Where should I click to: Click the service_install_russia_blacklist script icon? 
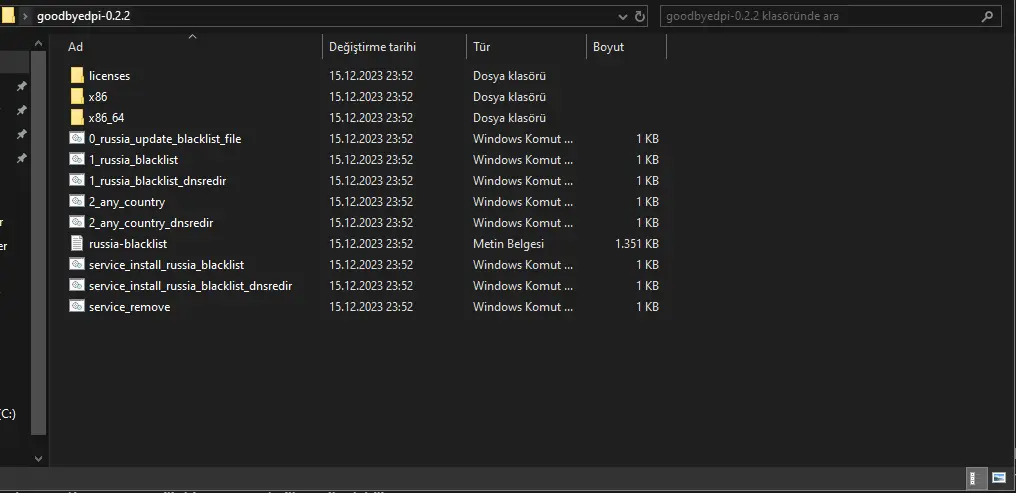point(77,264)
